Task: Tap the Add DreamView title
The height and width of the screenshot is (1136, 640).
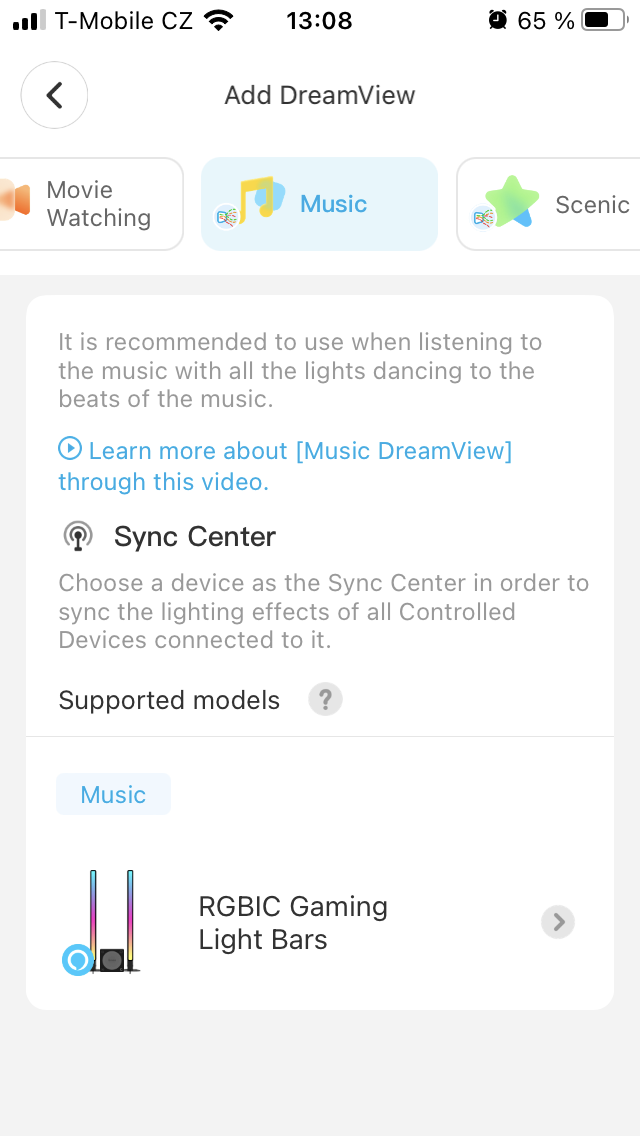Action: (x=319, y=95)
